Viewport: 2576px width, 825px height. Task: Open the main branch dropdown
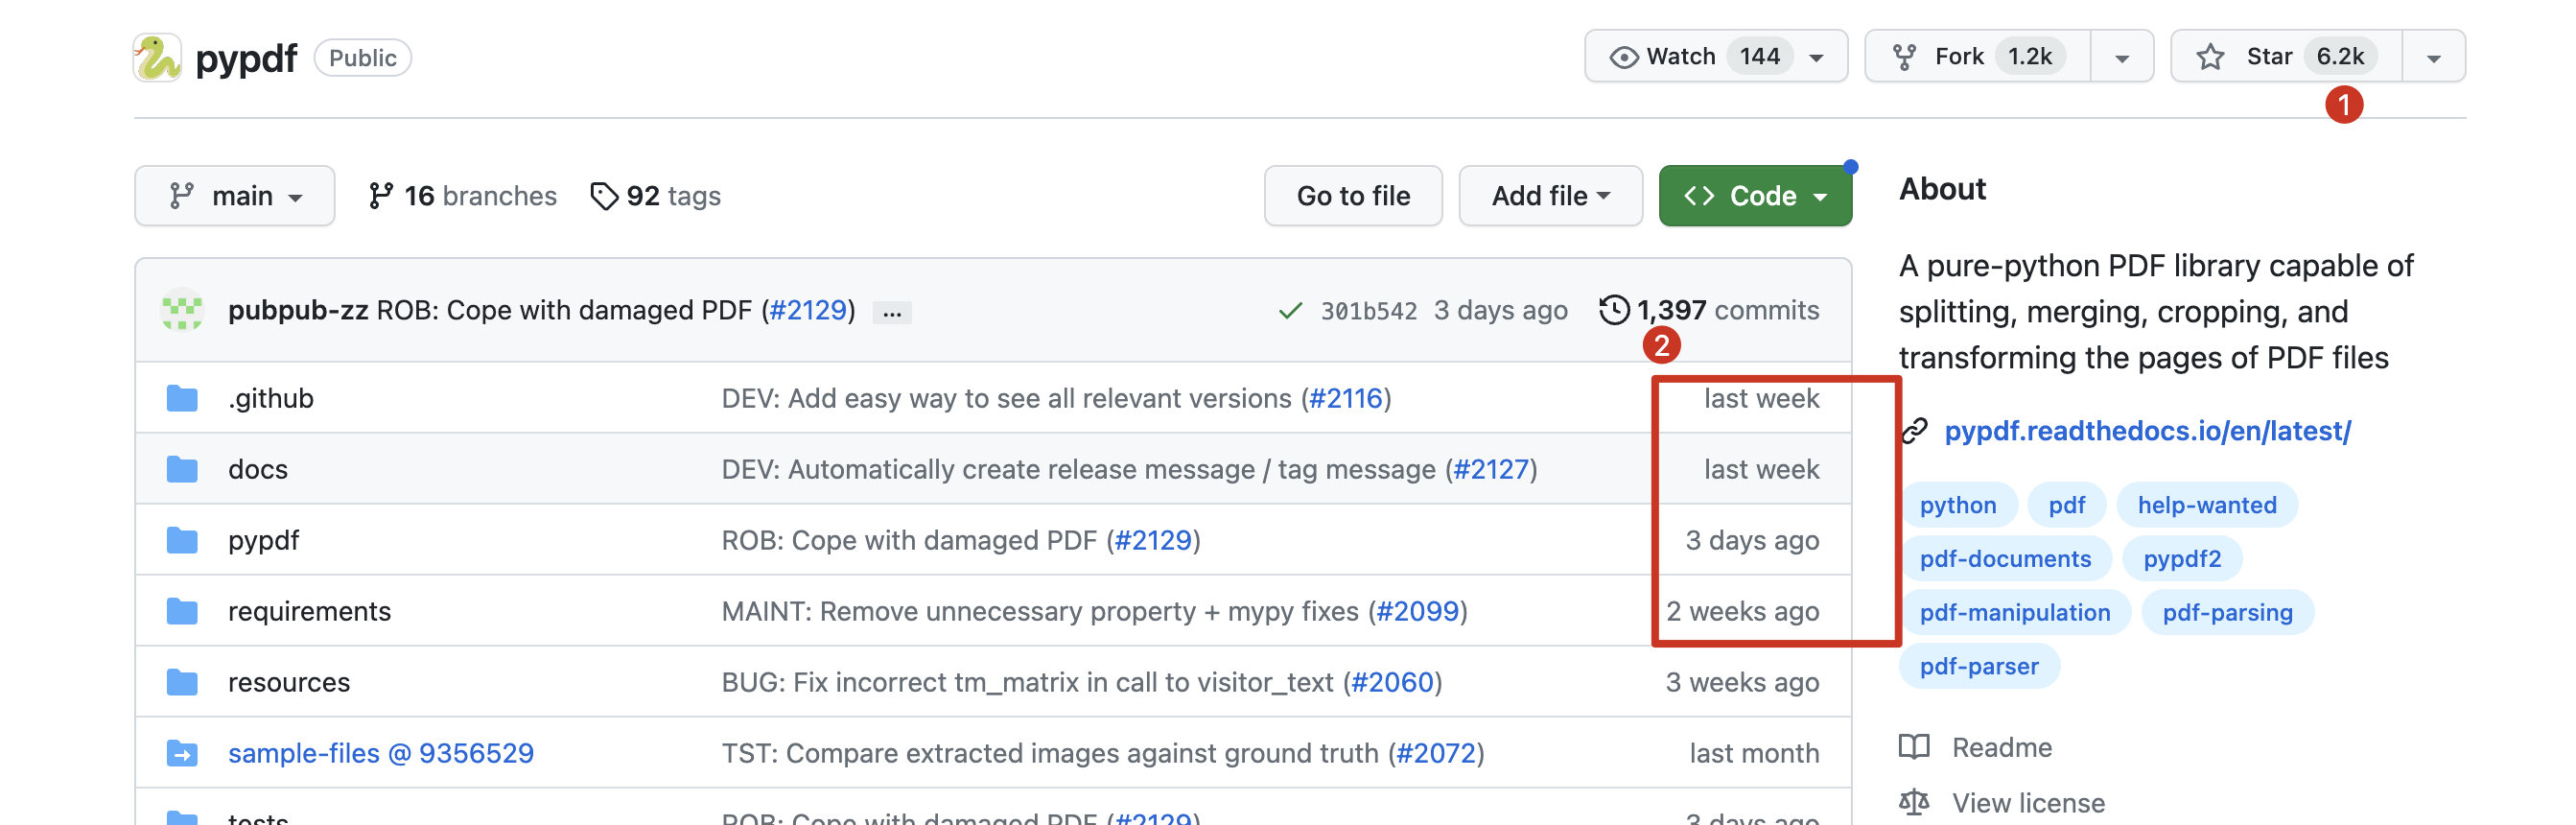(235, 196)
